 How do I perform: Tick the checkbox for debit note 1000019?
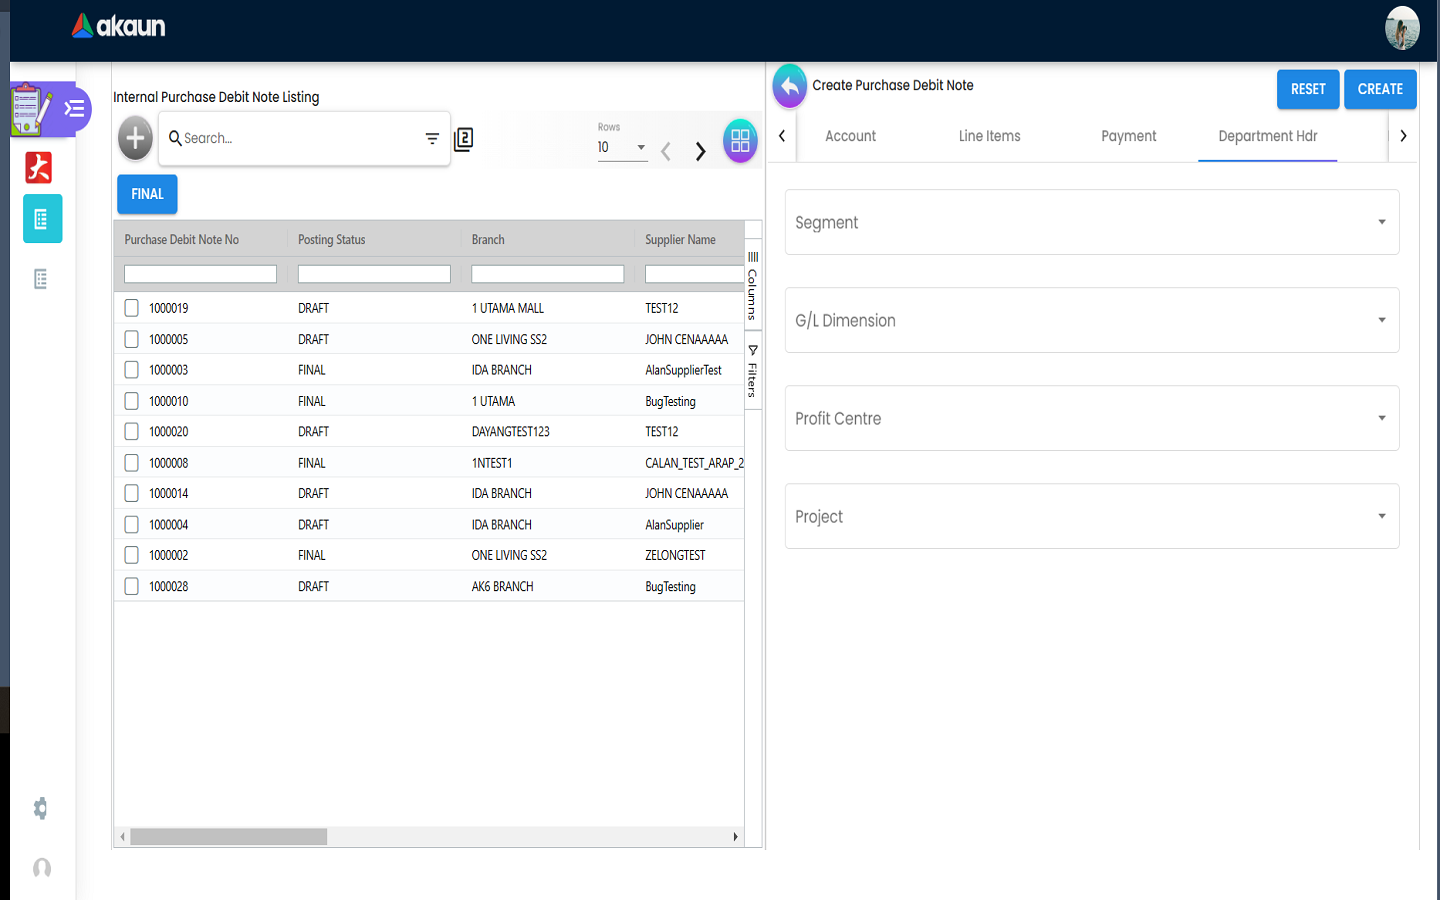(x=131, y=308)
